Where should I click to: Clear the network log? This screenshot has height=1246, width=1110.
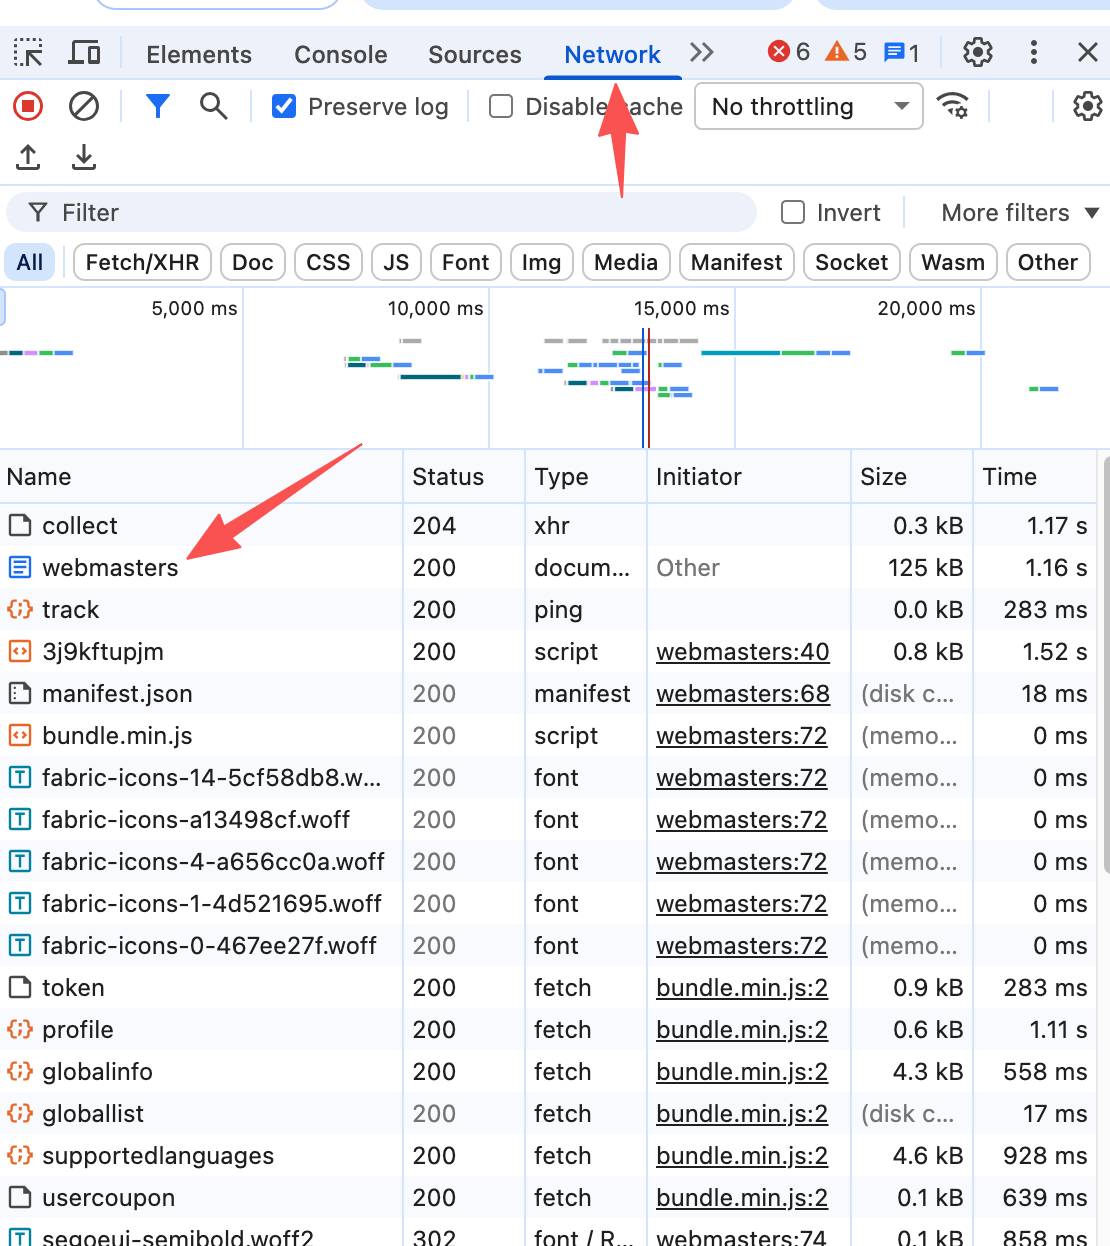(x=84, y=106)
